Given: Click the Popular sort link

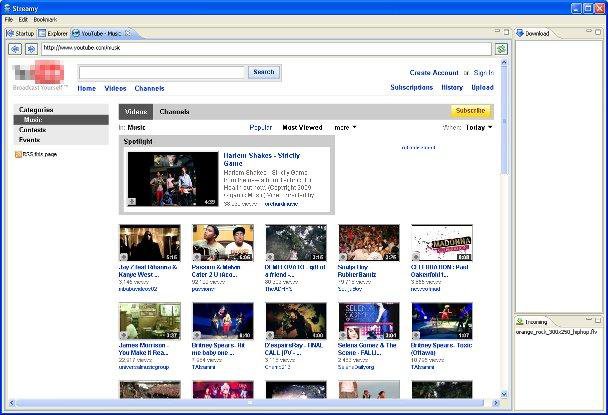Looking at the screenshot, I should click(261, 128).
